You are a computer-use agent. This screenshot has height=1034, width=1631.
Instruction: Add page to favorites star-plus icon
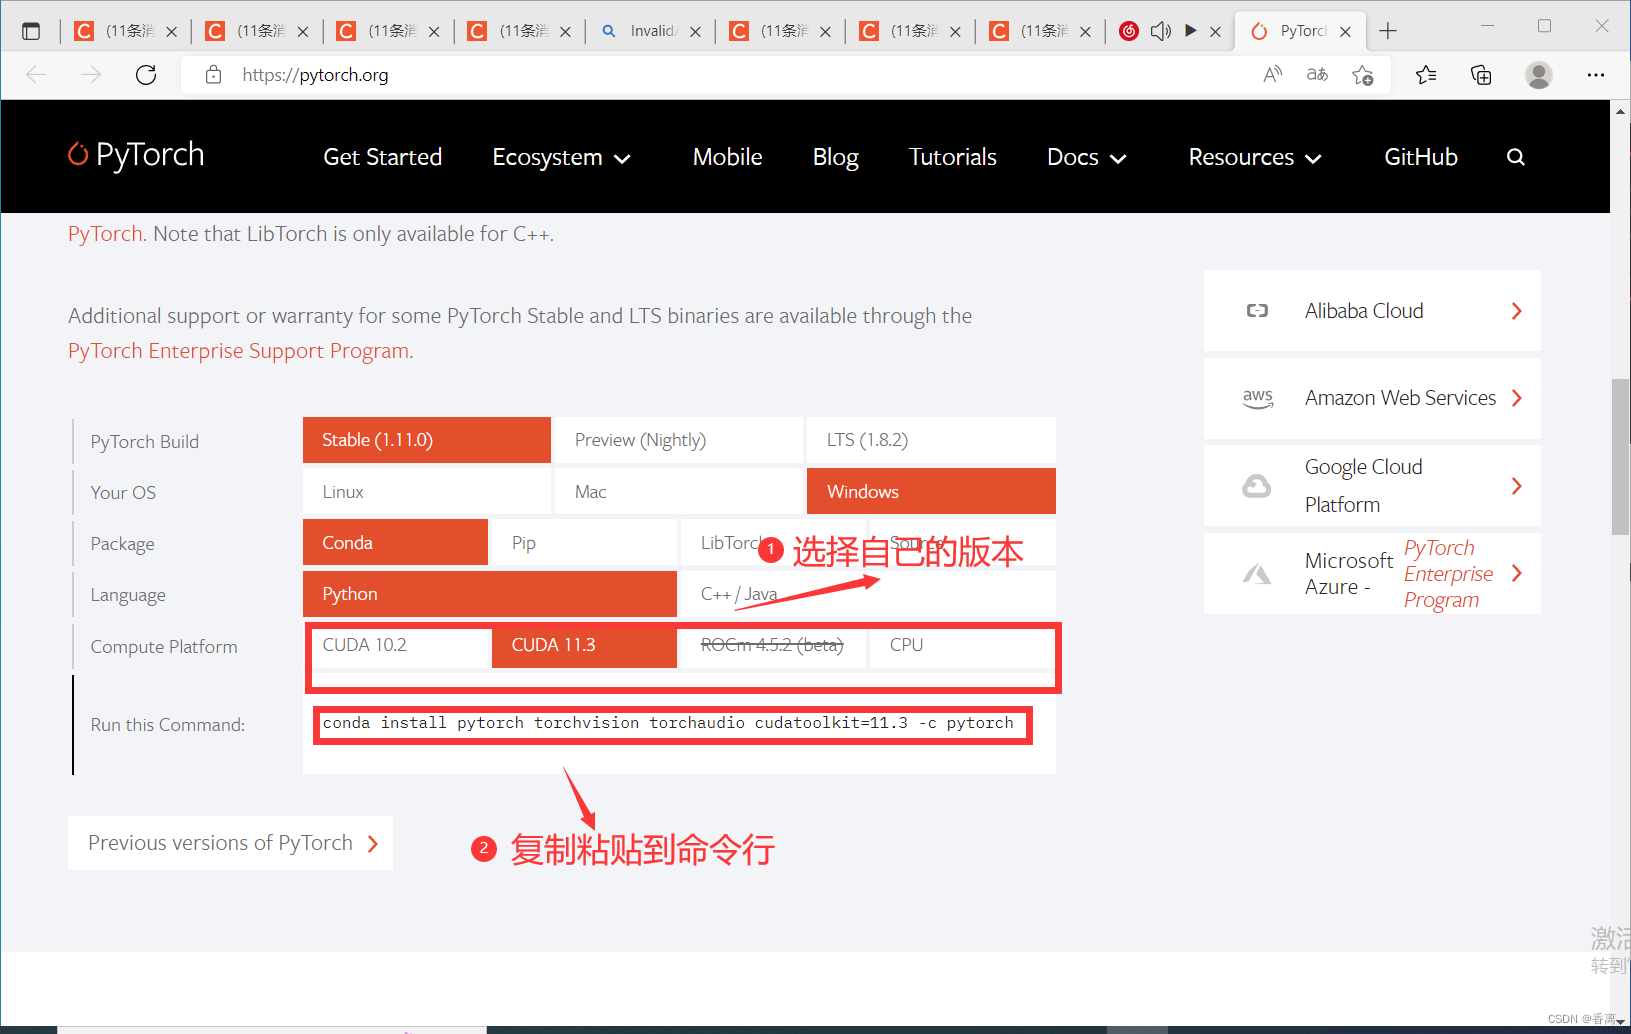coord(1362,75)
